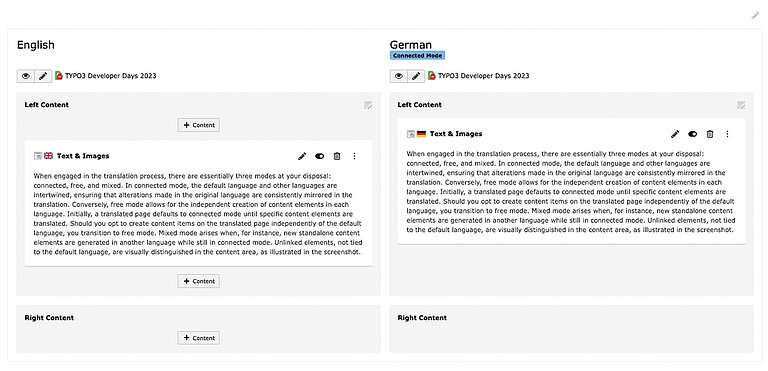Add content in English Right Content column
Screen dimensions: 768x371
click(x=198, y=338)
